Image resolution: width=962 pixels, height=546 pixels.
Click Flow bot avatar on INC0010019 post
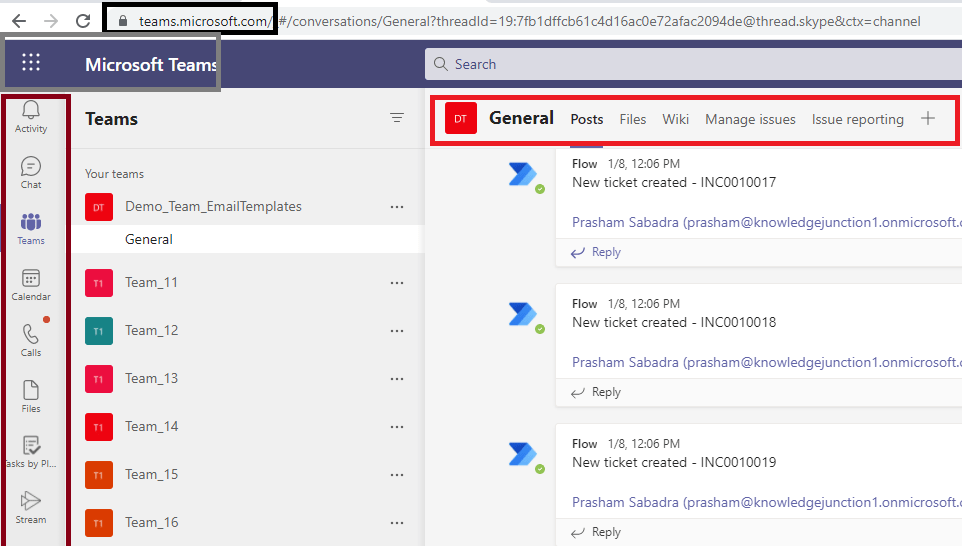click(x=523, y=455)
